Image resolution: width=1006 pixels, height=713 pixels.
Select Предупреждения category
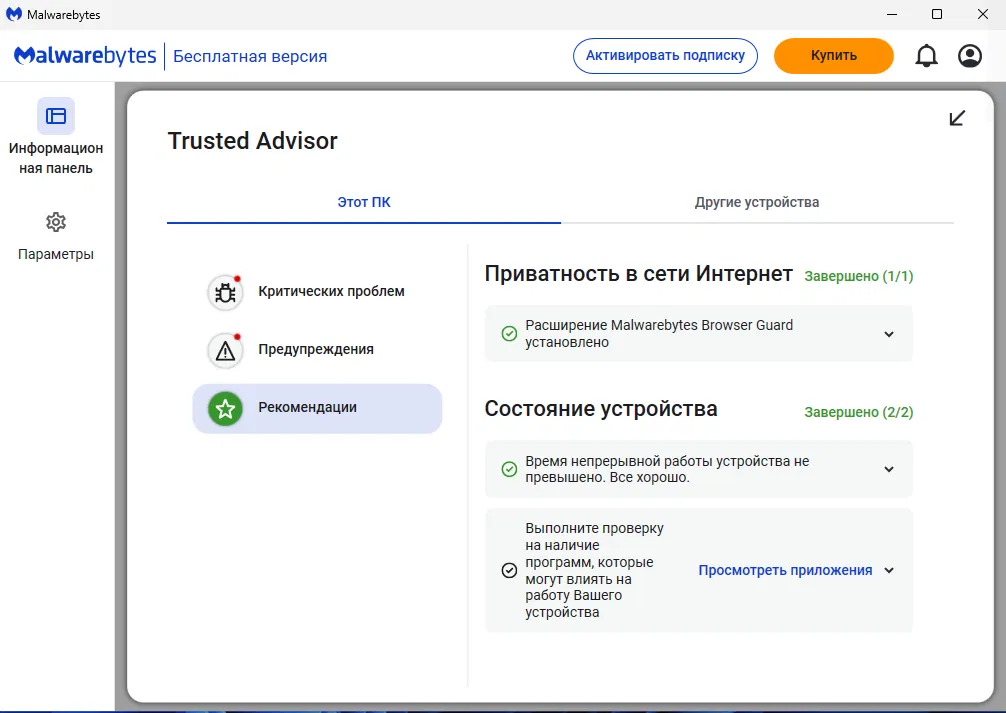click(x=318, y=350)
